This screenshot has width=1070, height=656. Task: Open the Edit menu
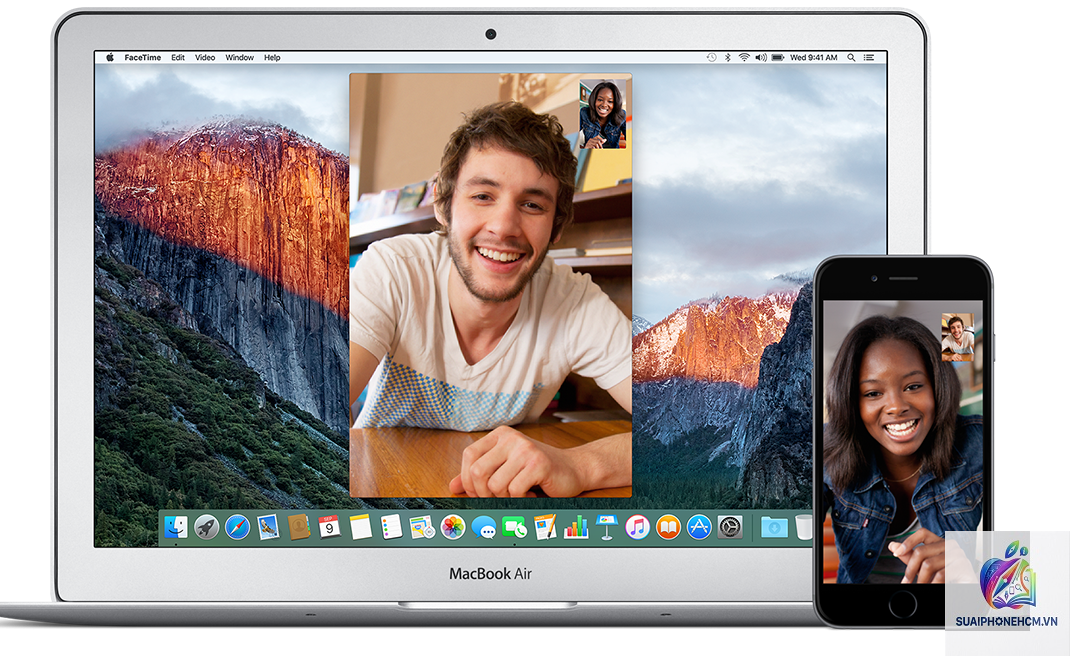click(178, 57)
